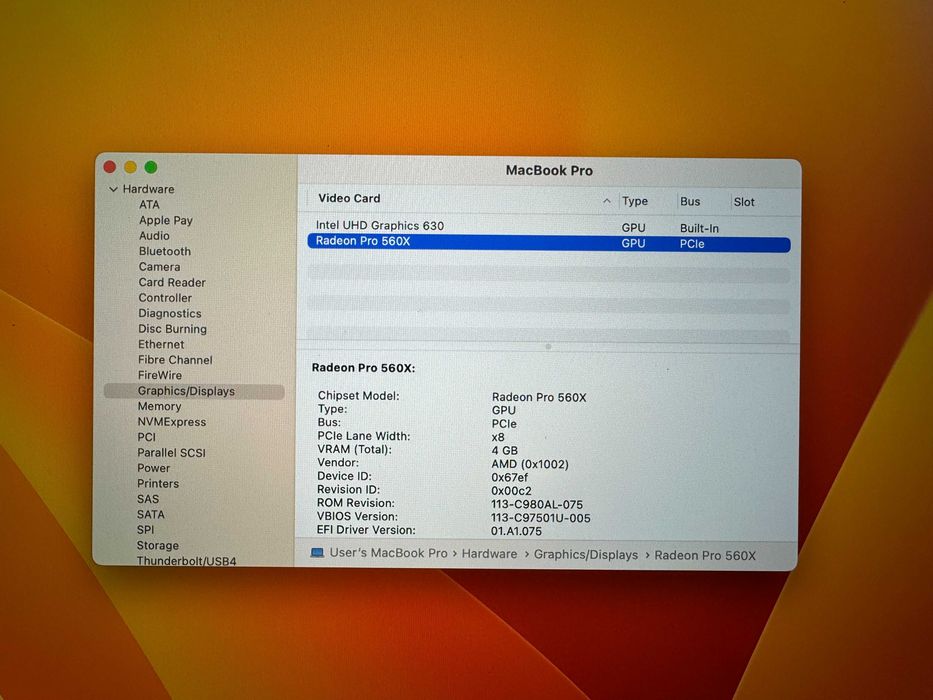This screenshot has height=700, width=933.
Task: Click the Revision ID value 0x00c2
Action: coord(511,491)
